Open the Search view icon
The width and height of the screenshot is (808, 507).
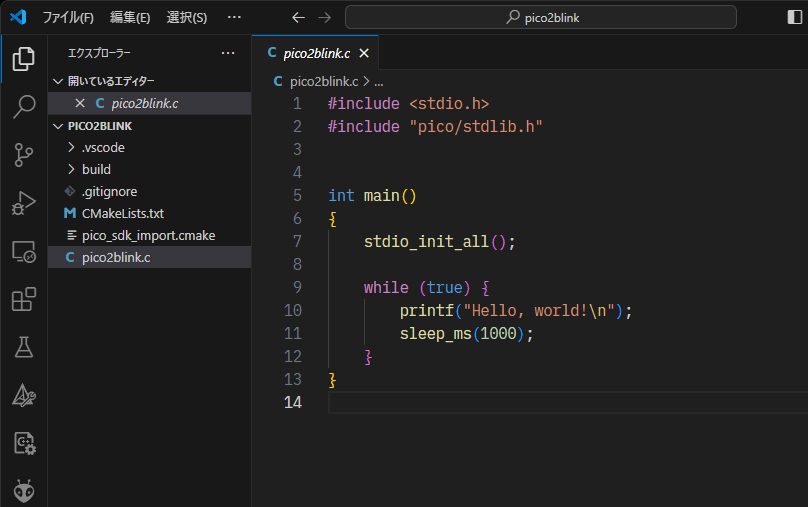click(24, 107)
